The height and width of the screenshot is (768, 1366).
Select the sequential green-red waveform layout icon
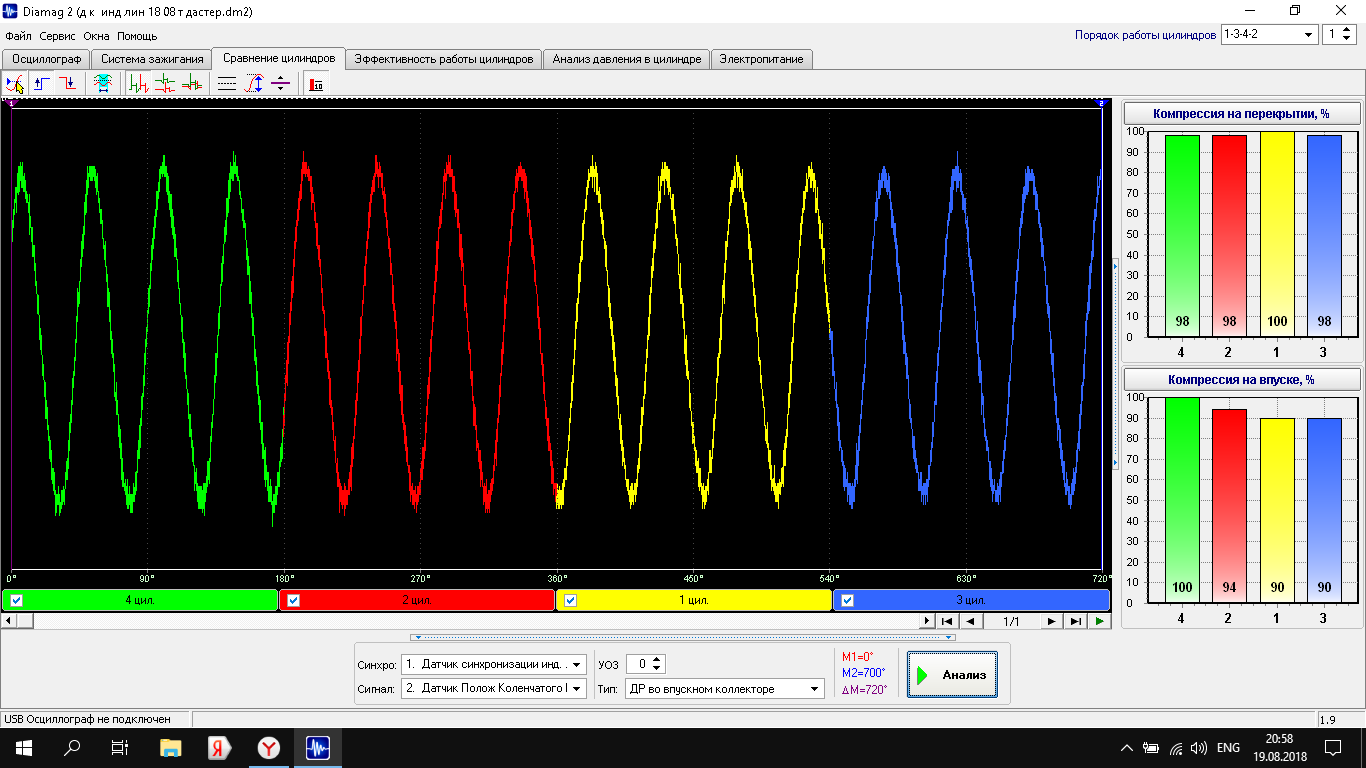coord(139,84)
